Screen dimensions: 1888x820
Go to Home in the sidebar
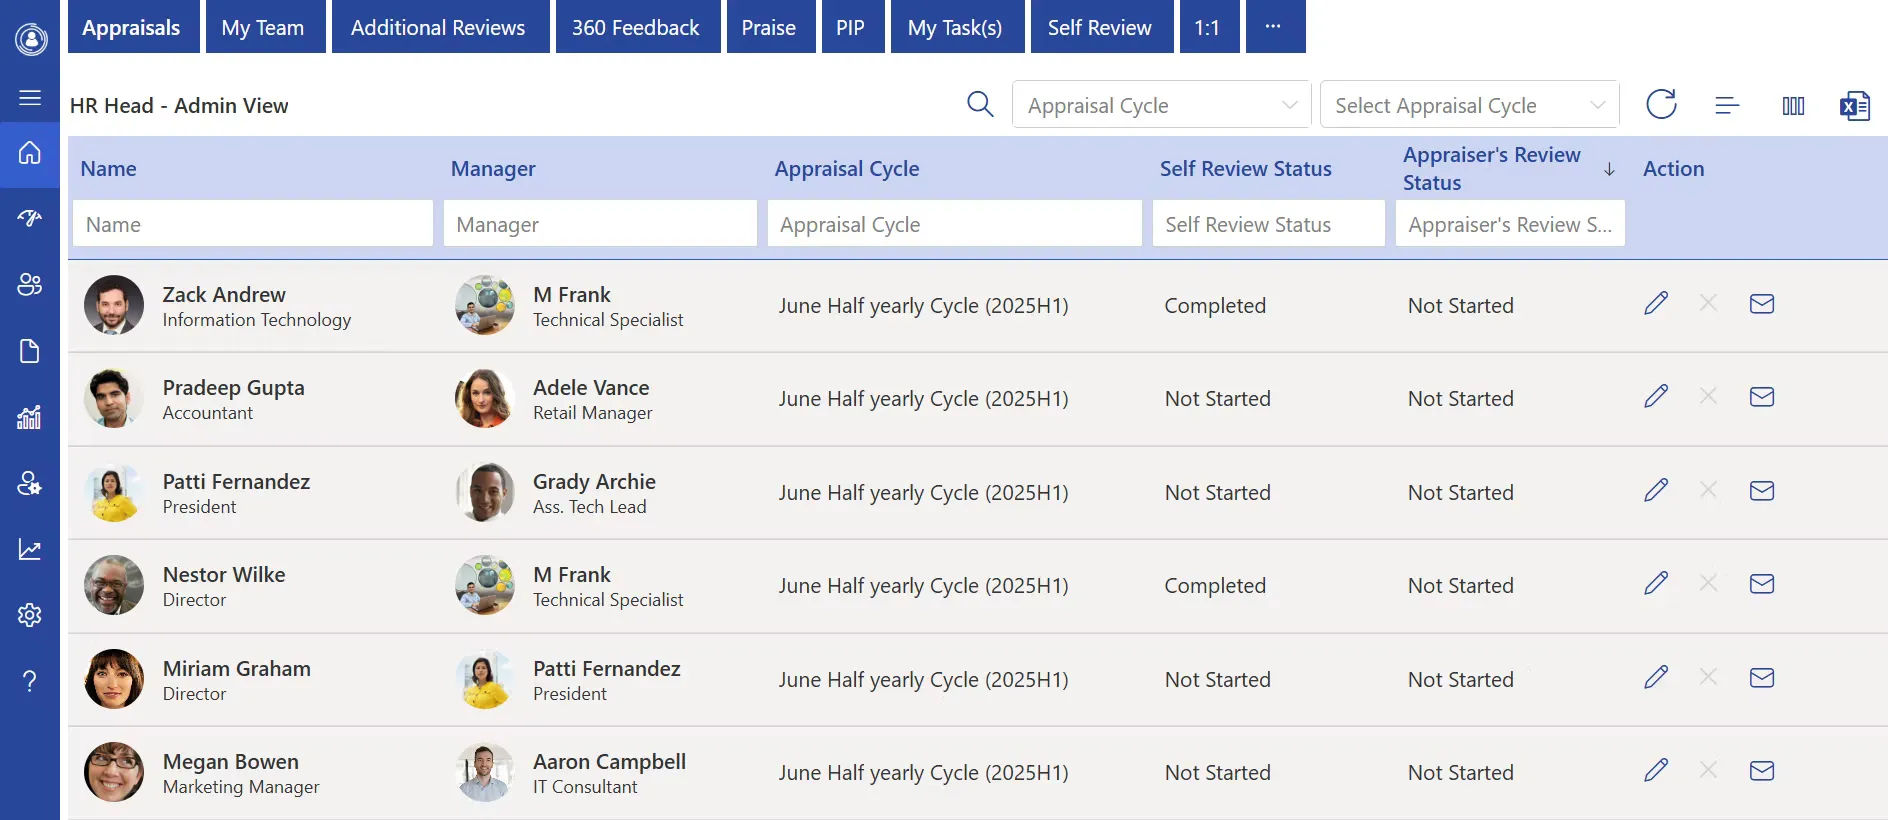pyautogui.click(x=30, y=153)
